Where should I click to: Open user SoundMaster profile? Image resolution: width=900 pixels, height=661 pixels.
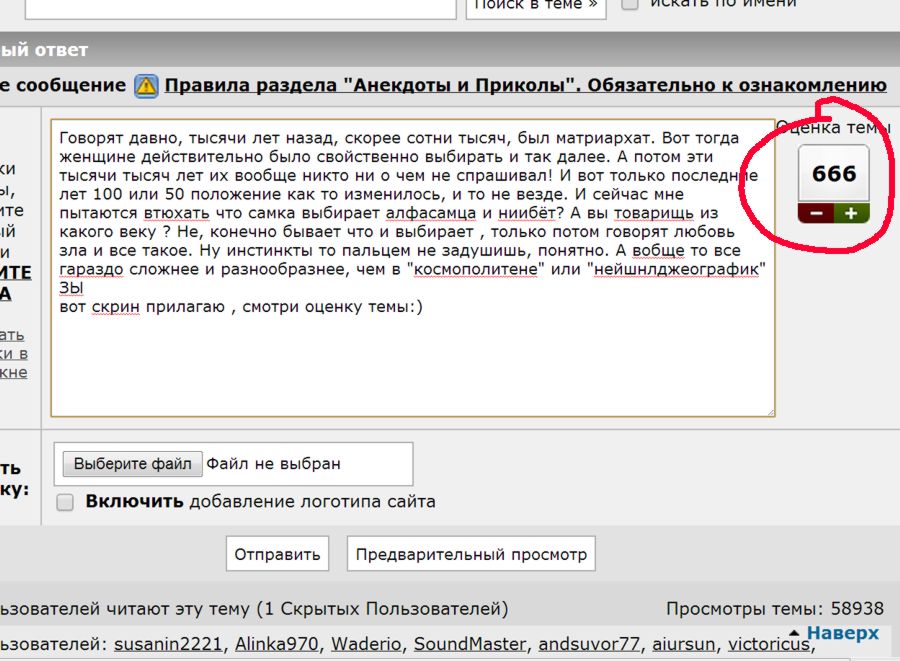(x=470, y=644)
